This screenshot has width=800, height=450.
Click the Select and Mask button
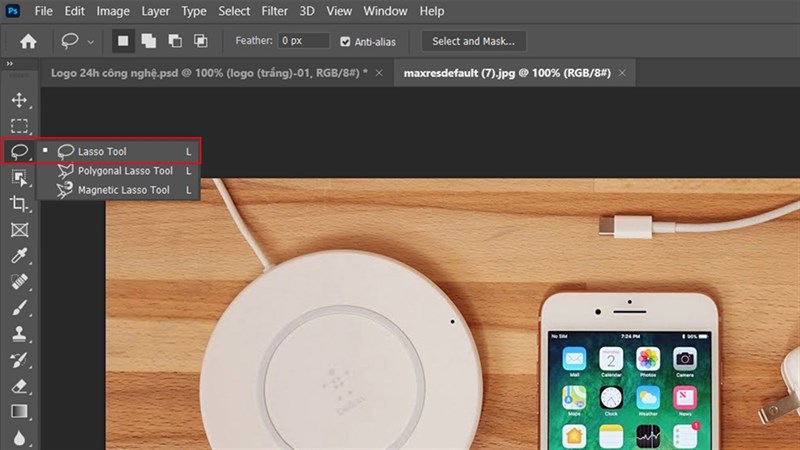(473, 41)
